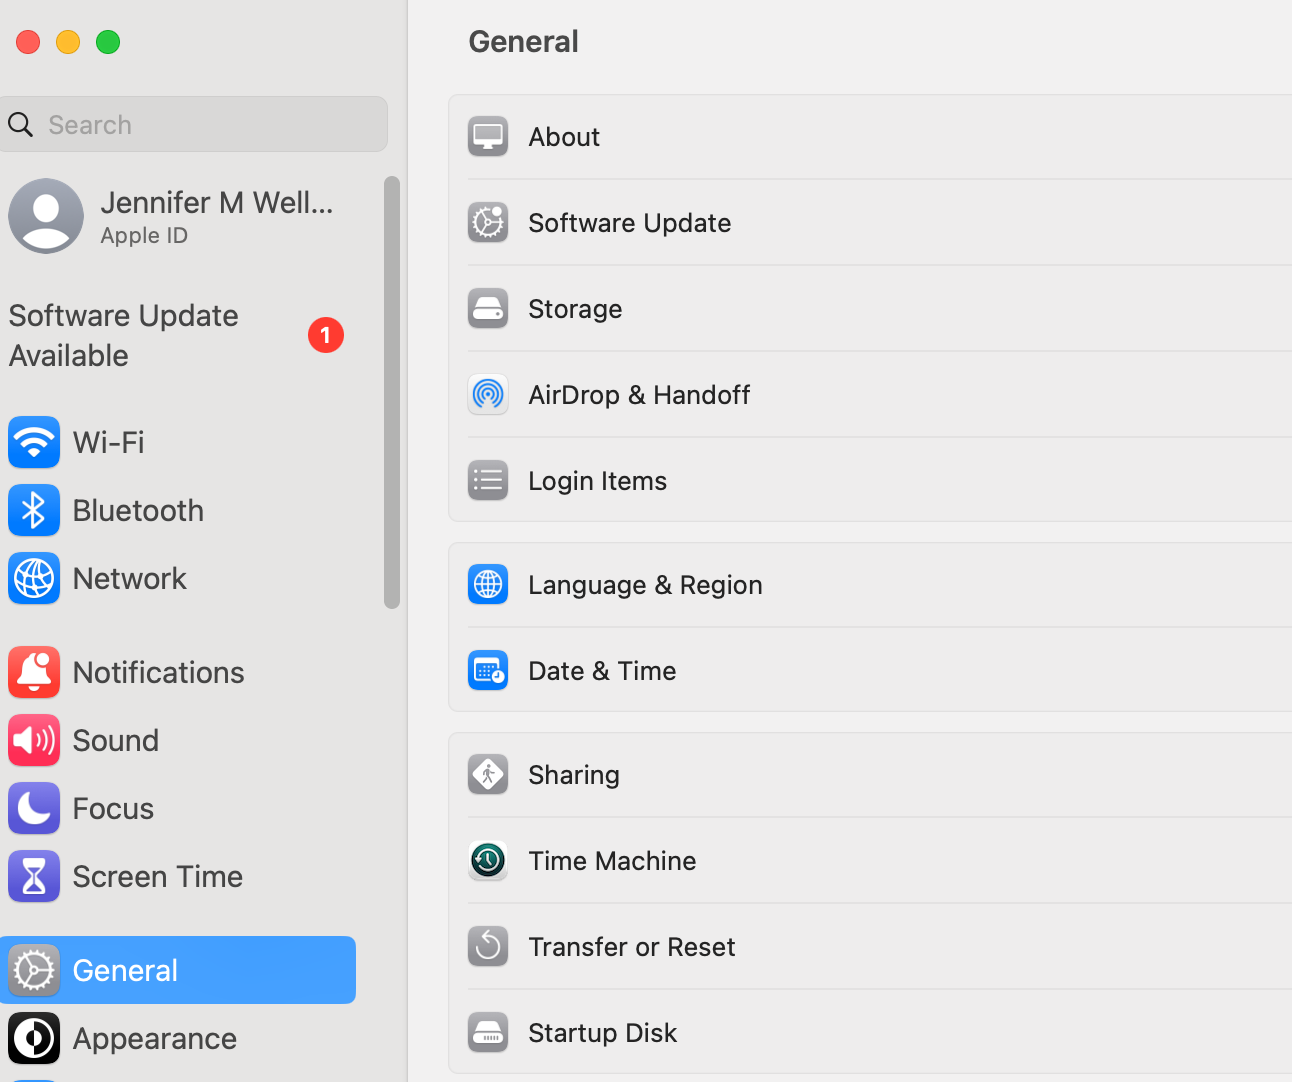Click the Apple ID avatar picture

(x=46, y=216)
